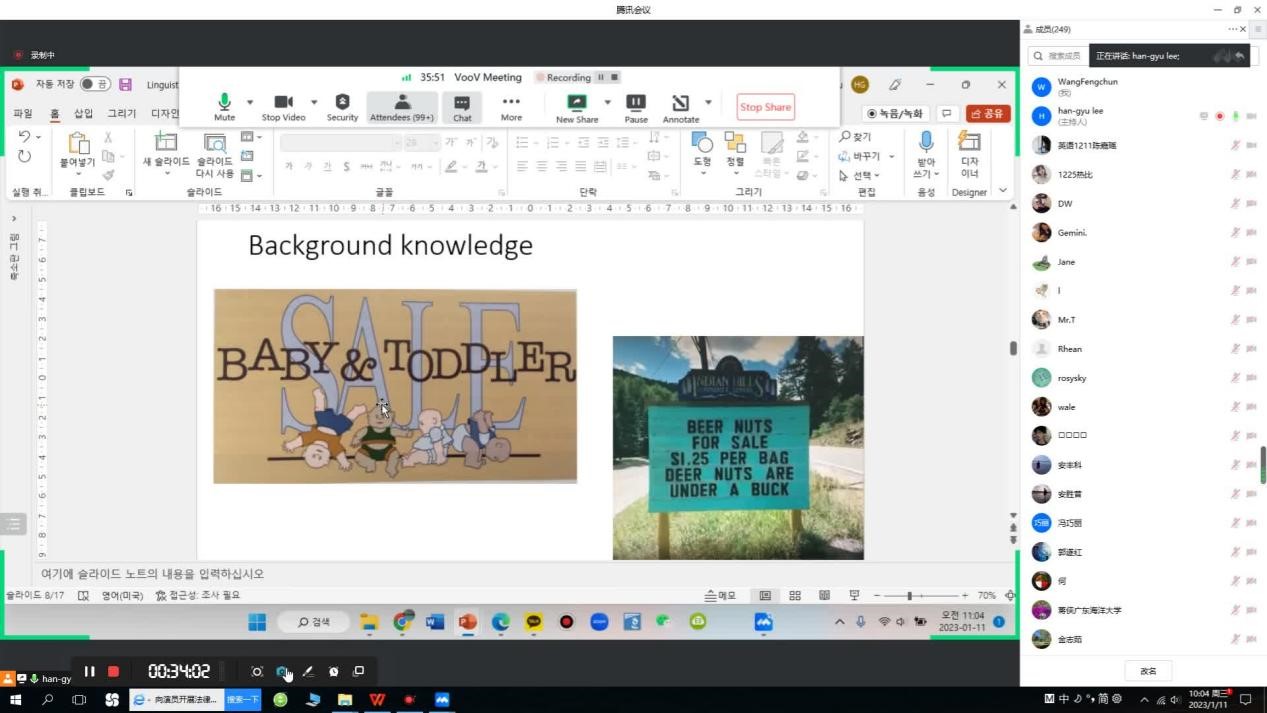
Task: Open the Chat panel icon
Action: pyautogui.click(x=462, y=103)
